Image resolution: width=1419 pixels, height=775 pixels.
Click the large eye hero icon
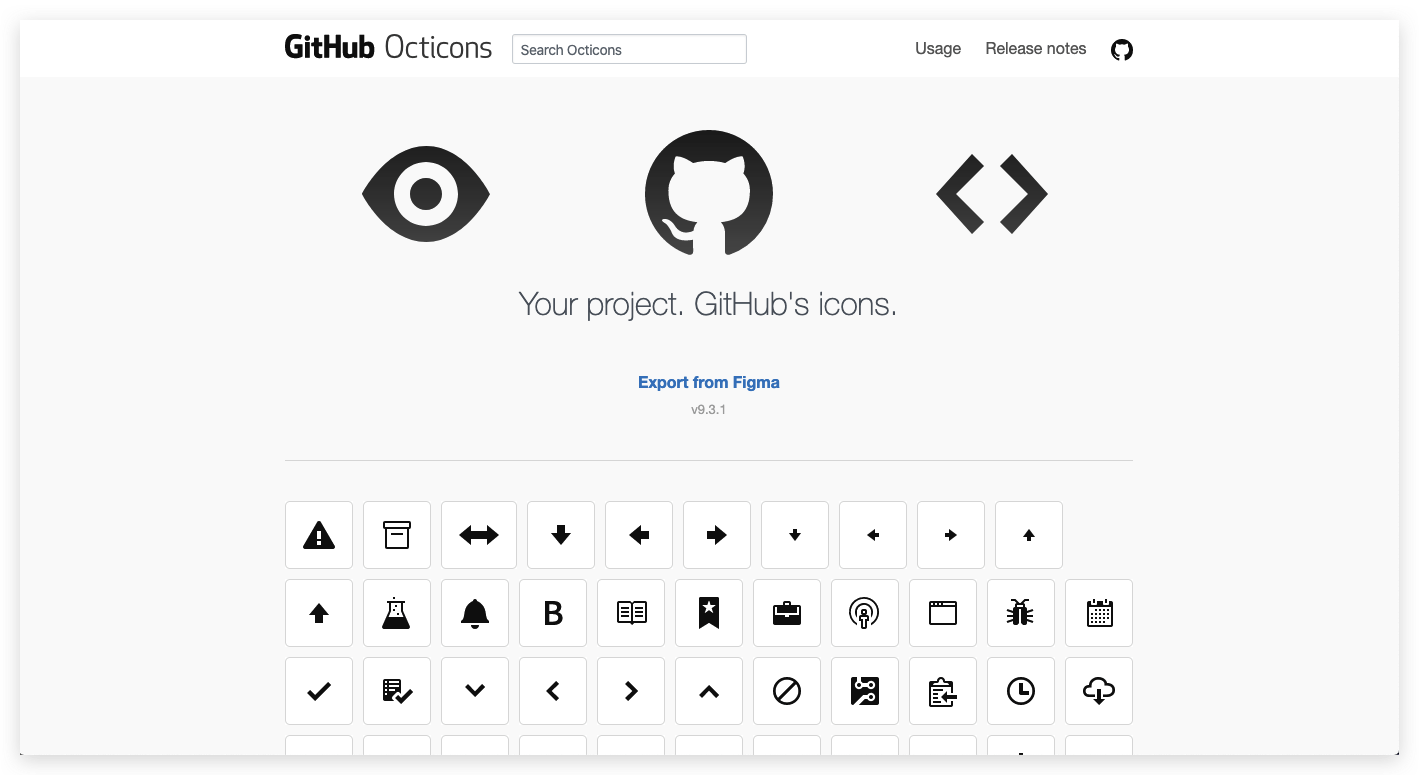pyautogui.click(x=426, y=194)
